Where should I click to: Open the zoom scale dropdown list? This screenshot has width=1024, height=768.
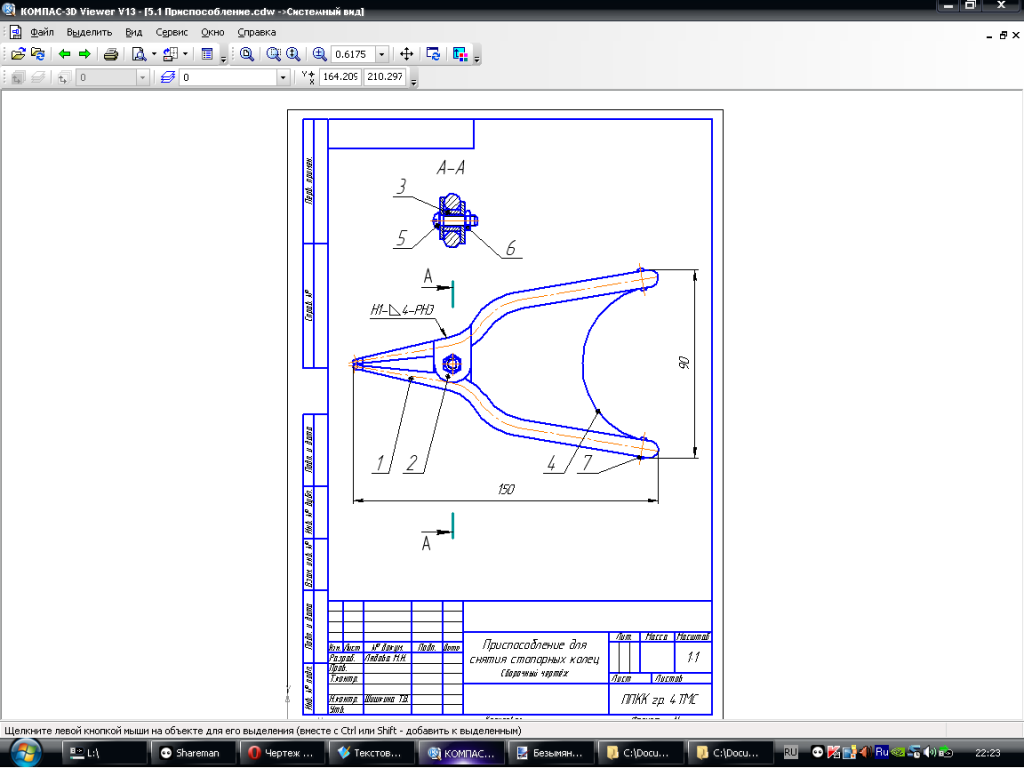pos(382,54)
